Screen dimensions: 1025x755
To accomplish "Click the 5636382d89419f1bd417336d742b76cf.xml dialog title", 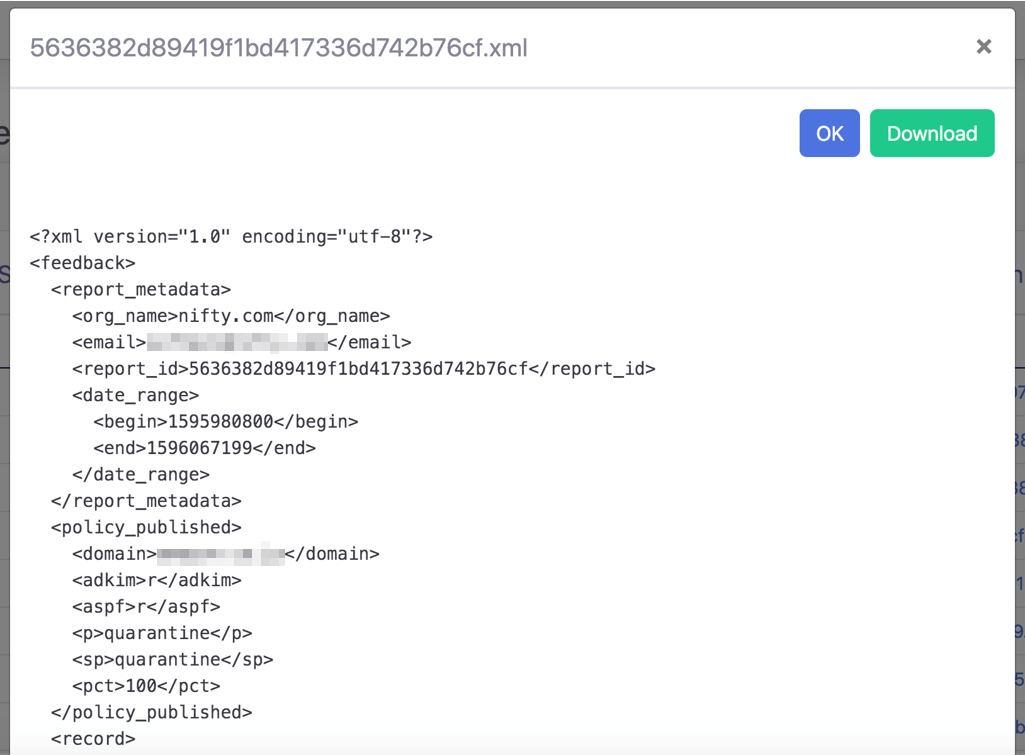I will (x=278, y=48).
